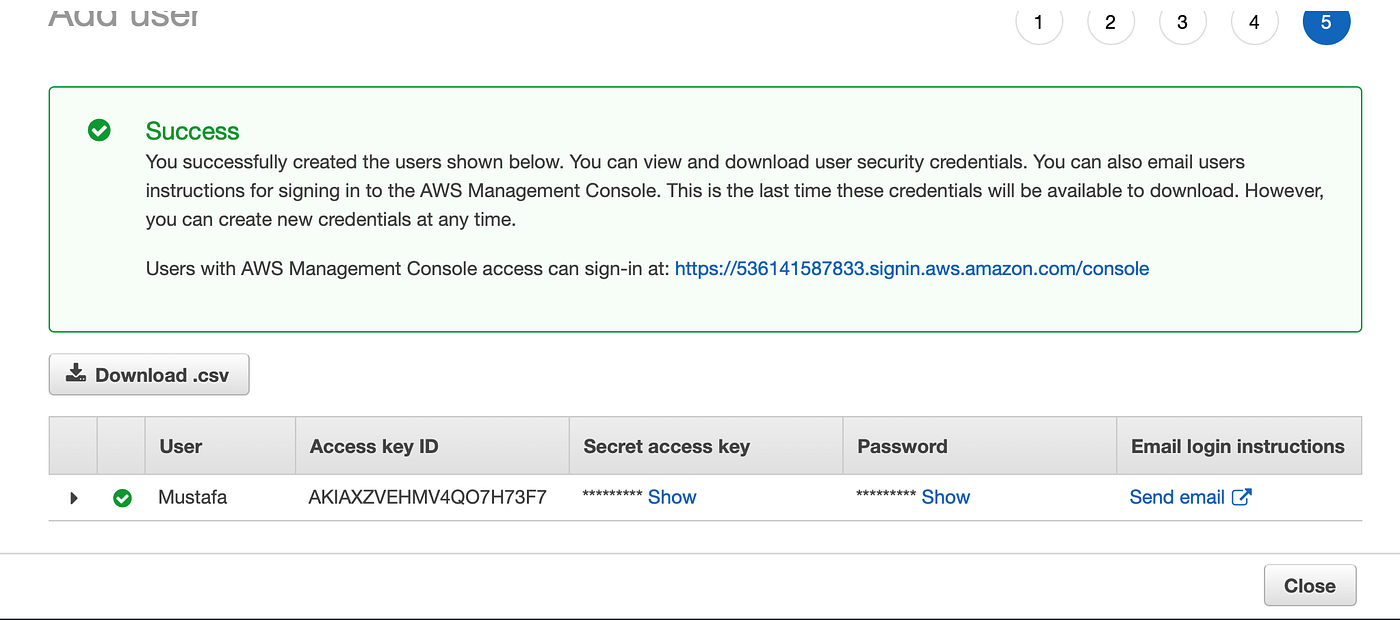Go to wizard step 2
Viewport: 1400px width, 620px height.
click(1111, 22)
